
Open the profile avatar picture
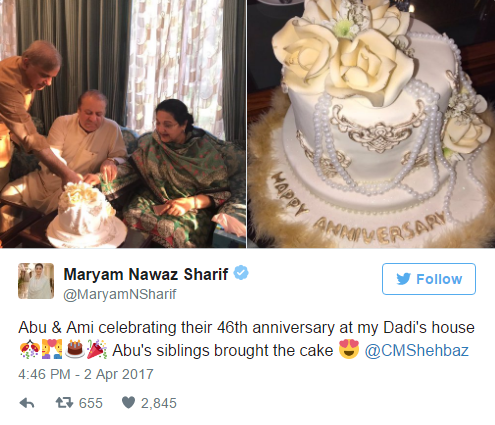tap(36, 281)
